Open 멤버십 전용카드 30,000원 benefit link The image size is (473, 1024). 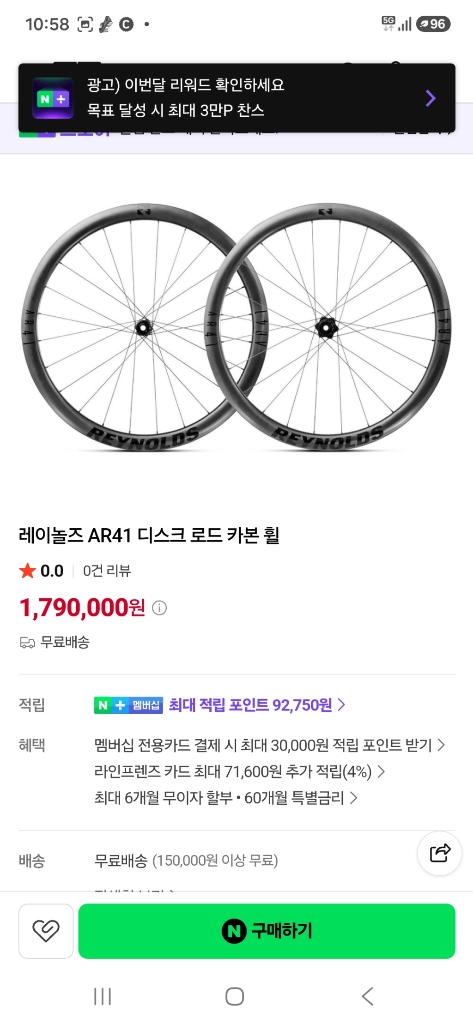[x=270, y=745]
